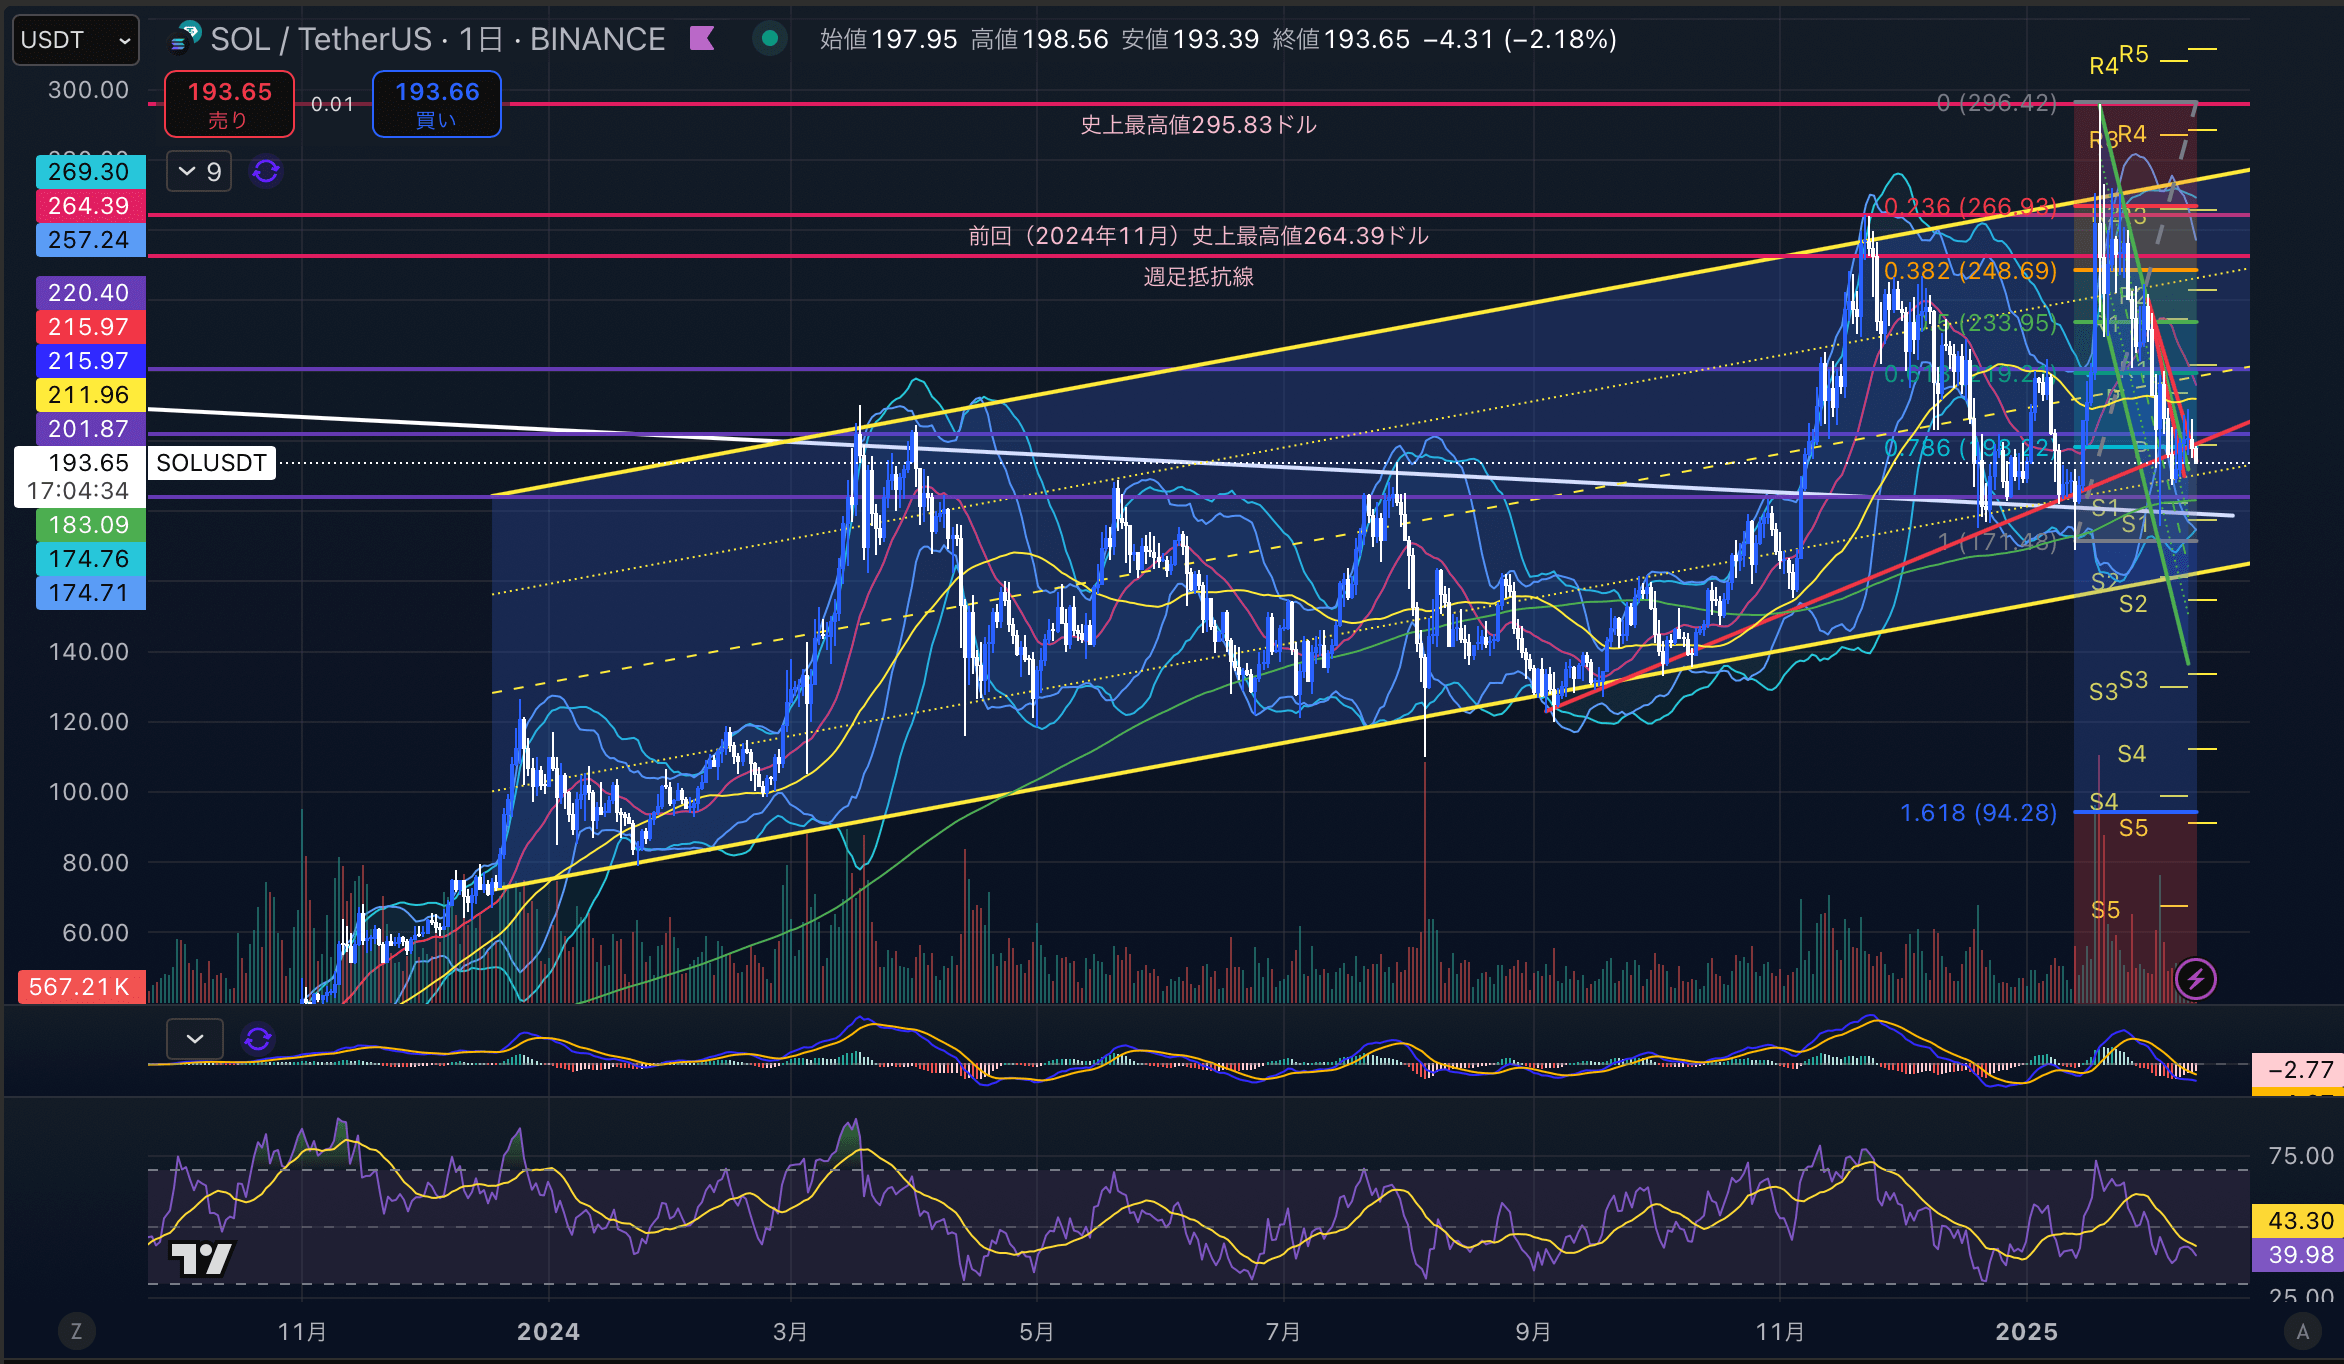
Task: Click the 2024 time axis label
Action: (548, 1332)
